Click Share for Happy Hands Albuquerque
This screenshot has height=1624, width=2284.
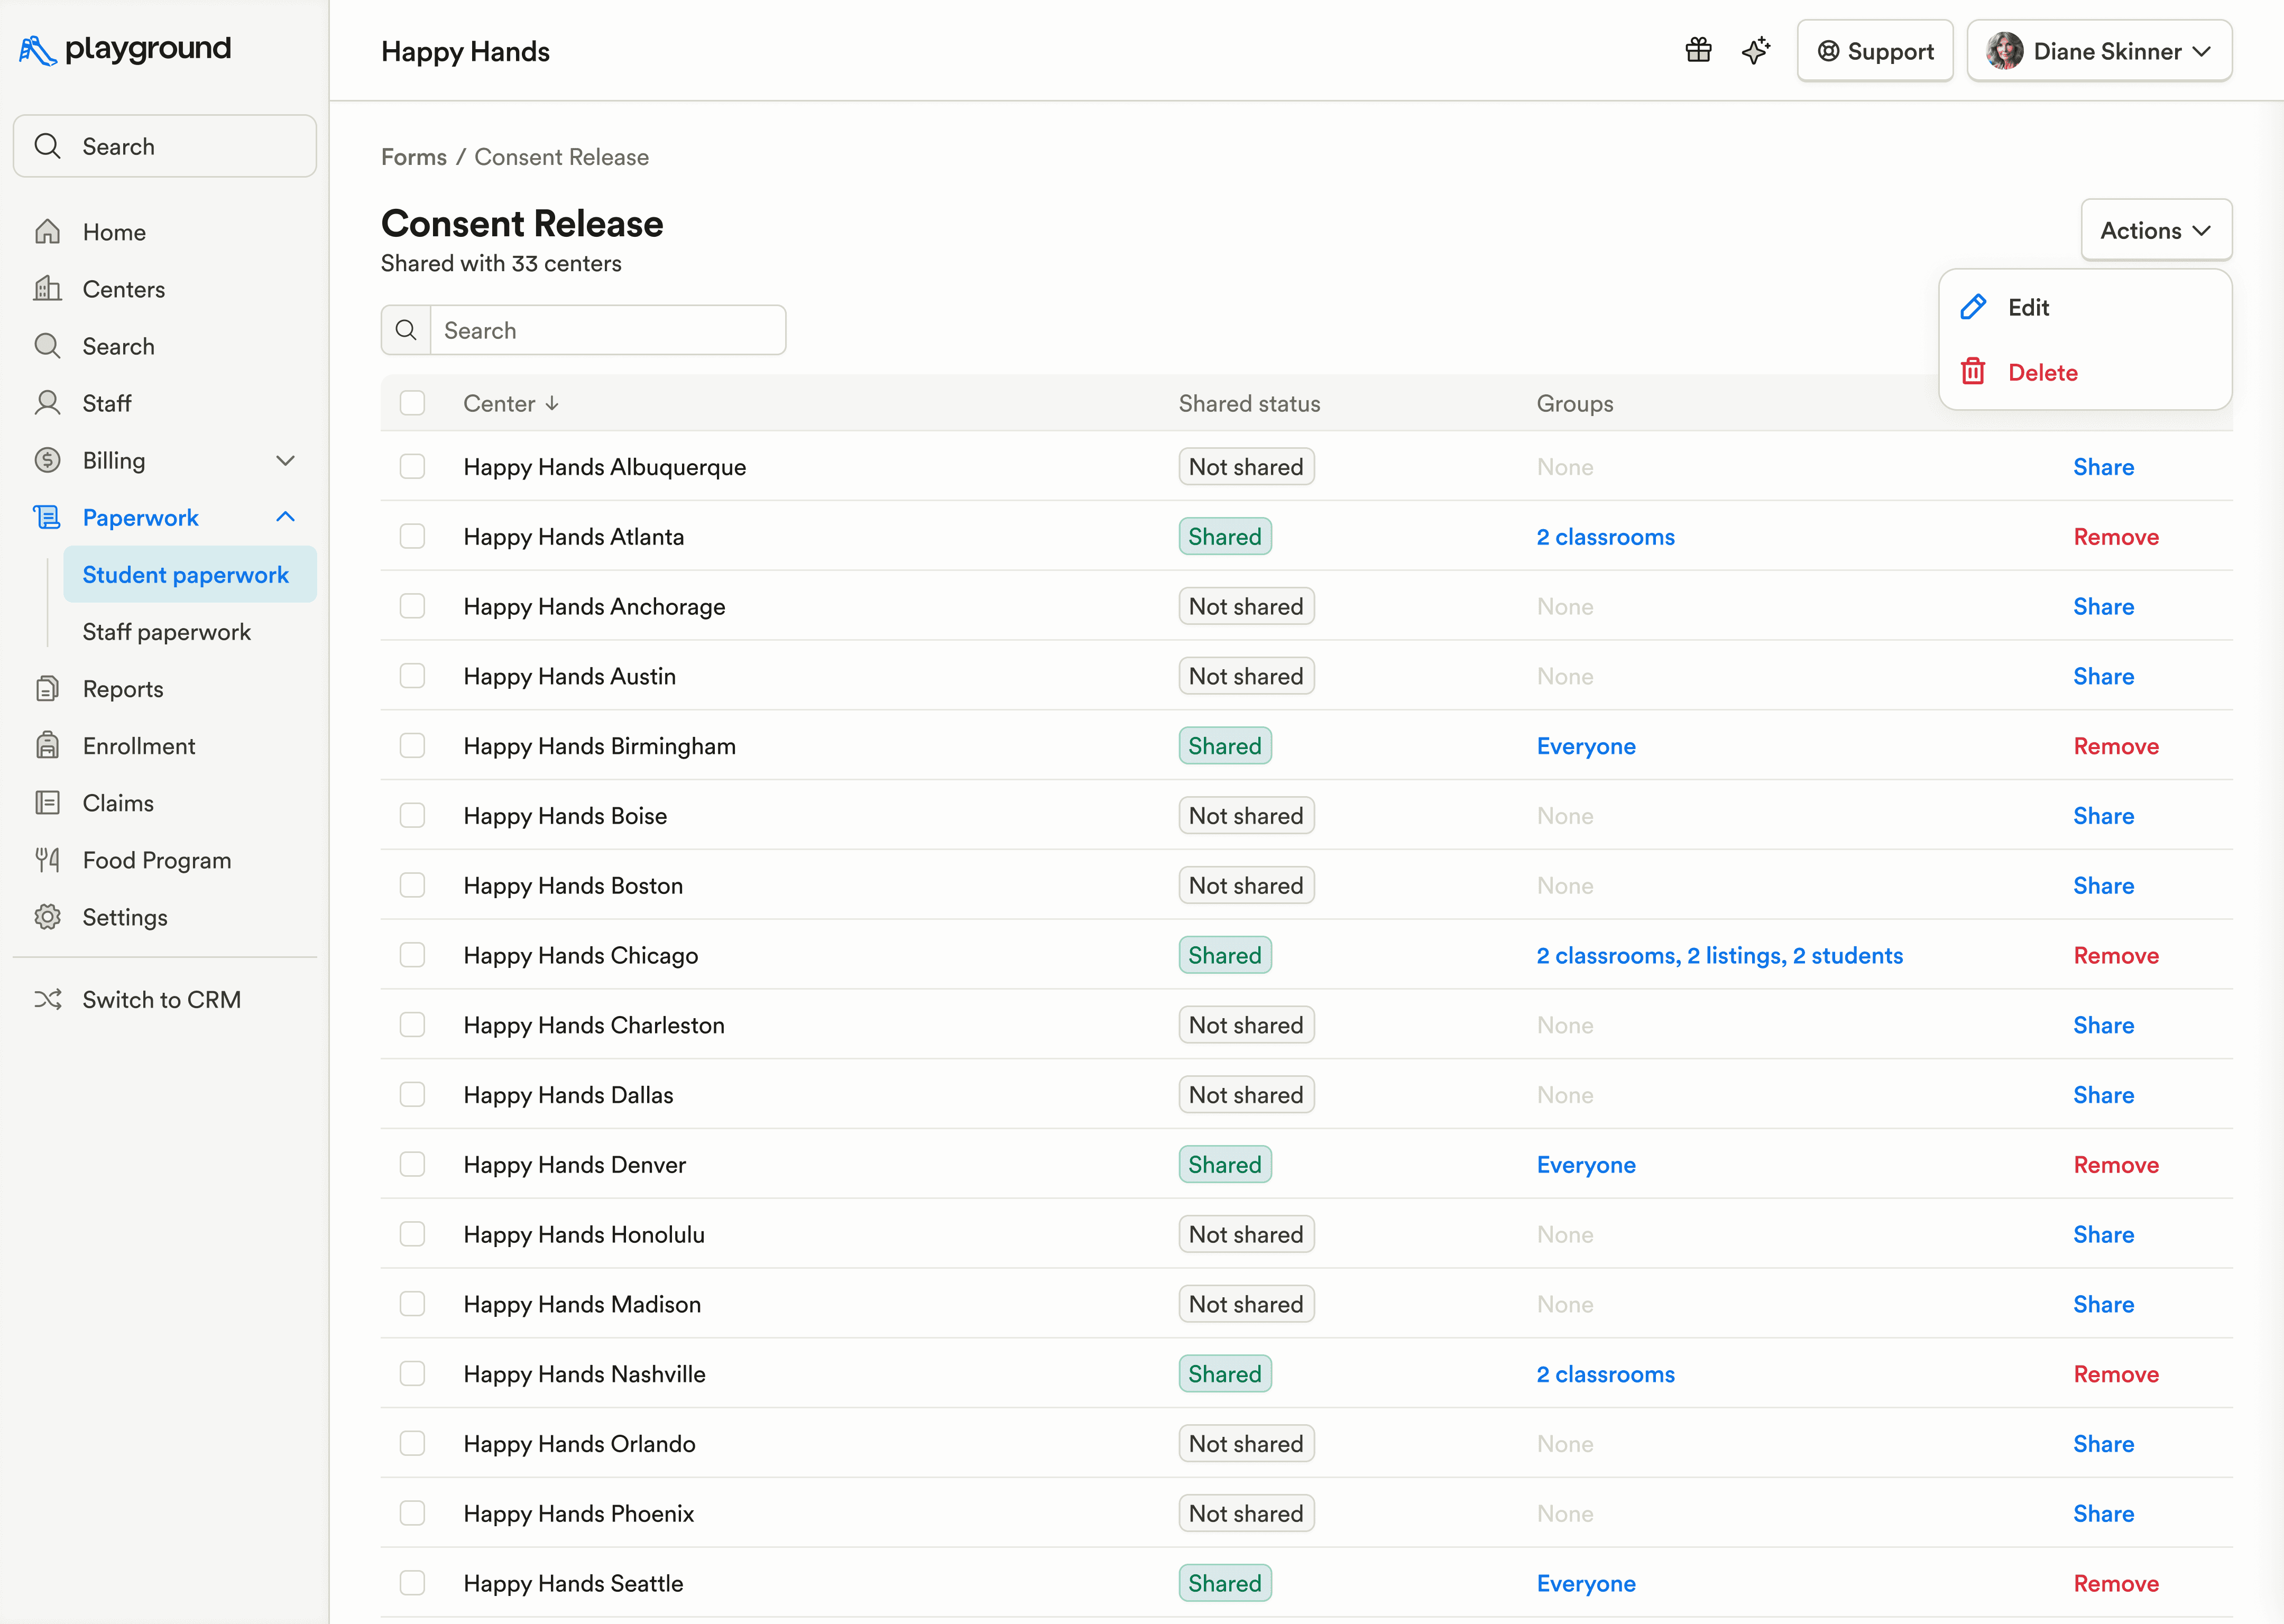tap(2103, 467)
